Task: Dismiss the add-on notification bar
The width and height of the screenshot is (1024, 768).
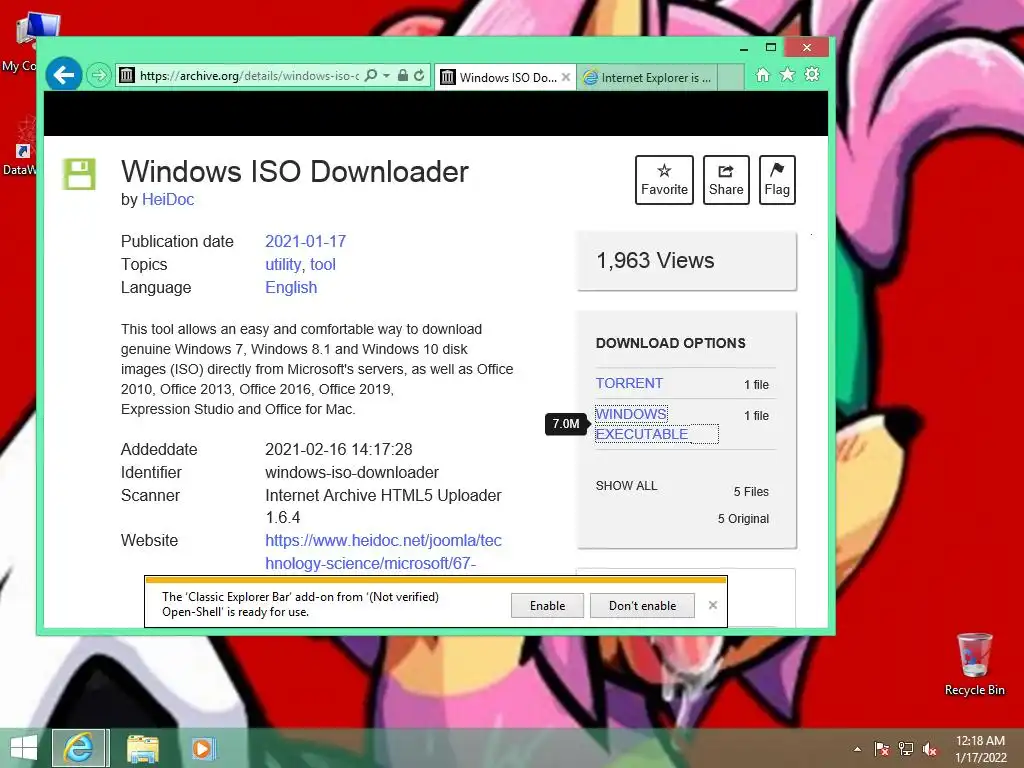Action: [x=712, y=605]
